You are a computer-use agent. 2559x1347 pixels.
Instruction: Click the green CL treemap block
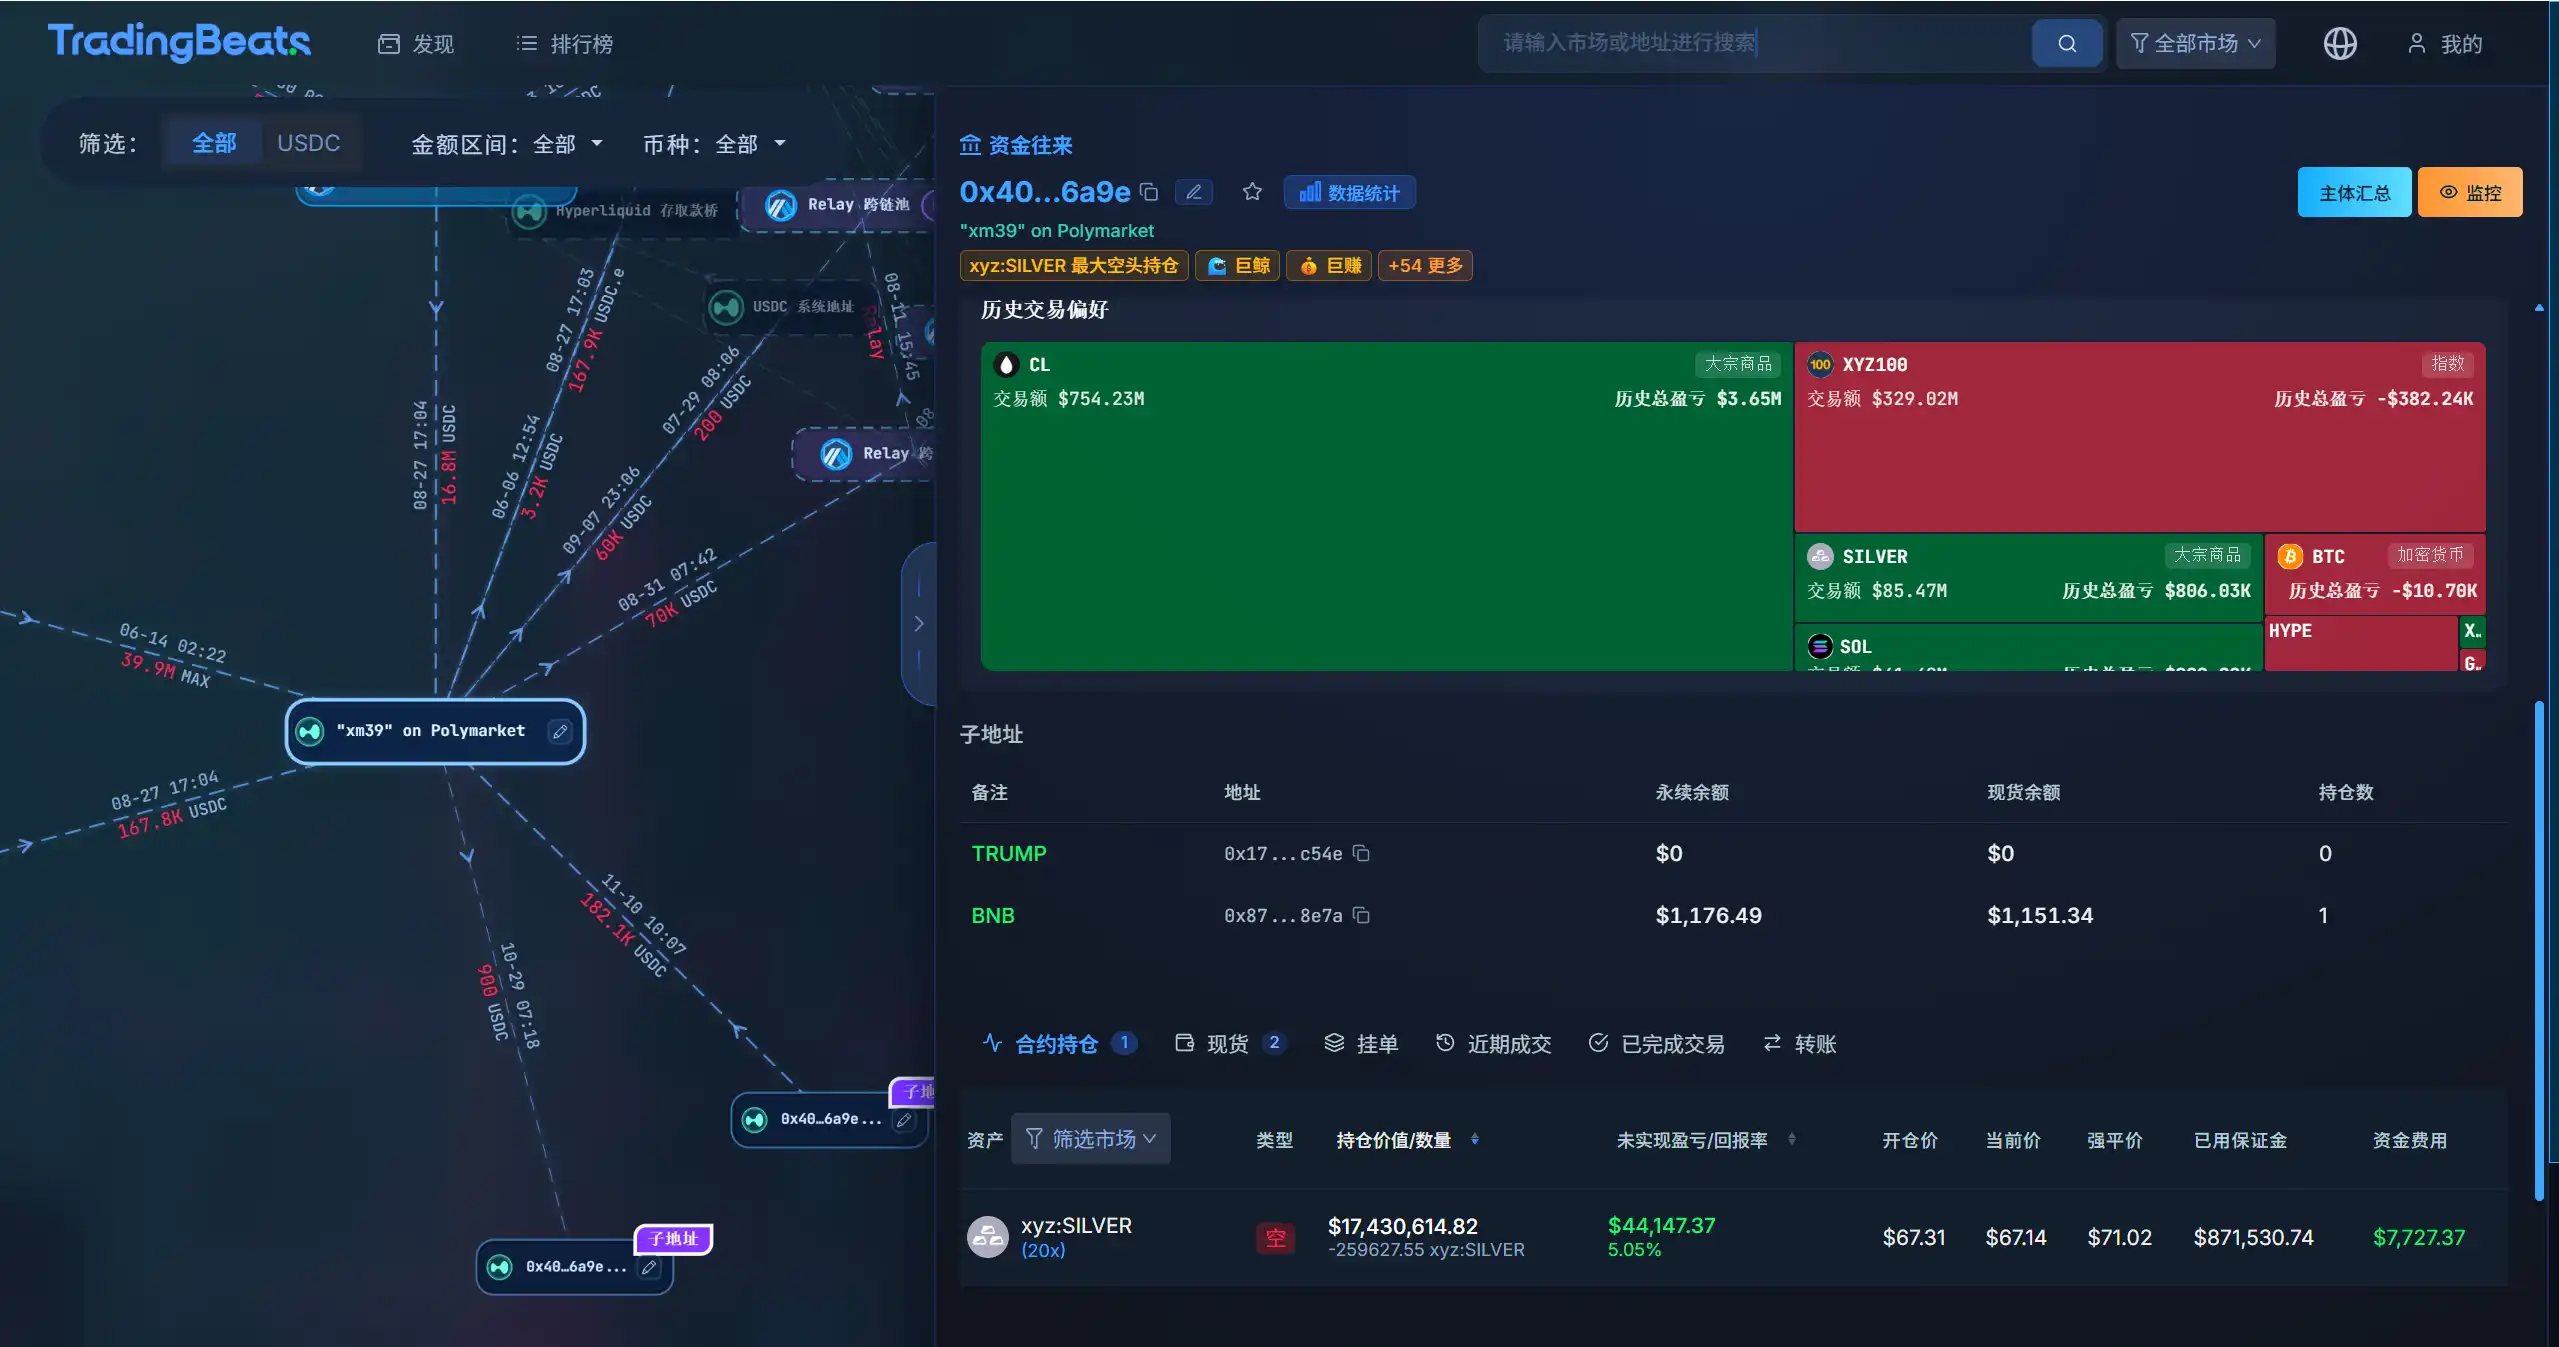coord(1387,506)
